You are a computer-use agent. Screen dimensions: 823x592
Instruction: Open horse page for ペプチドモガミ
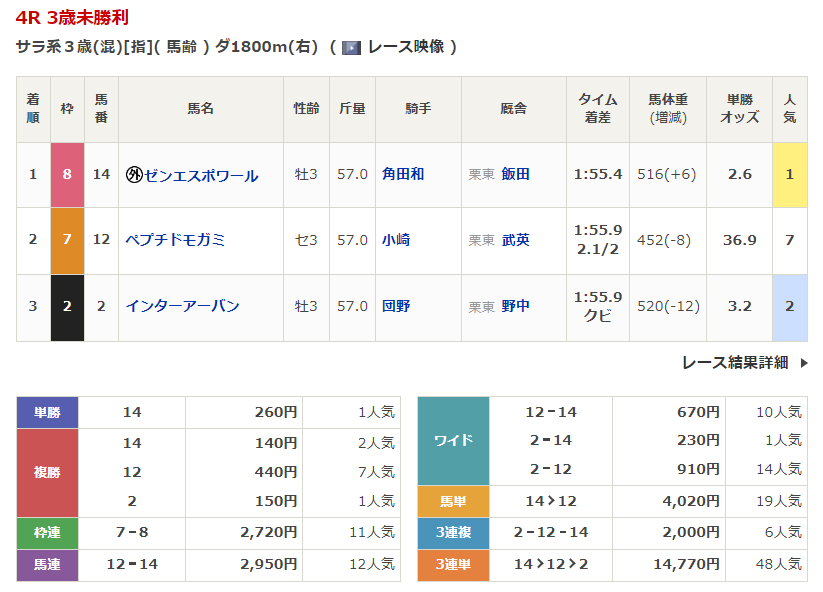click(175, 240)
